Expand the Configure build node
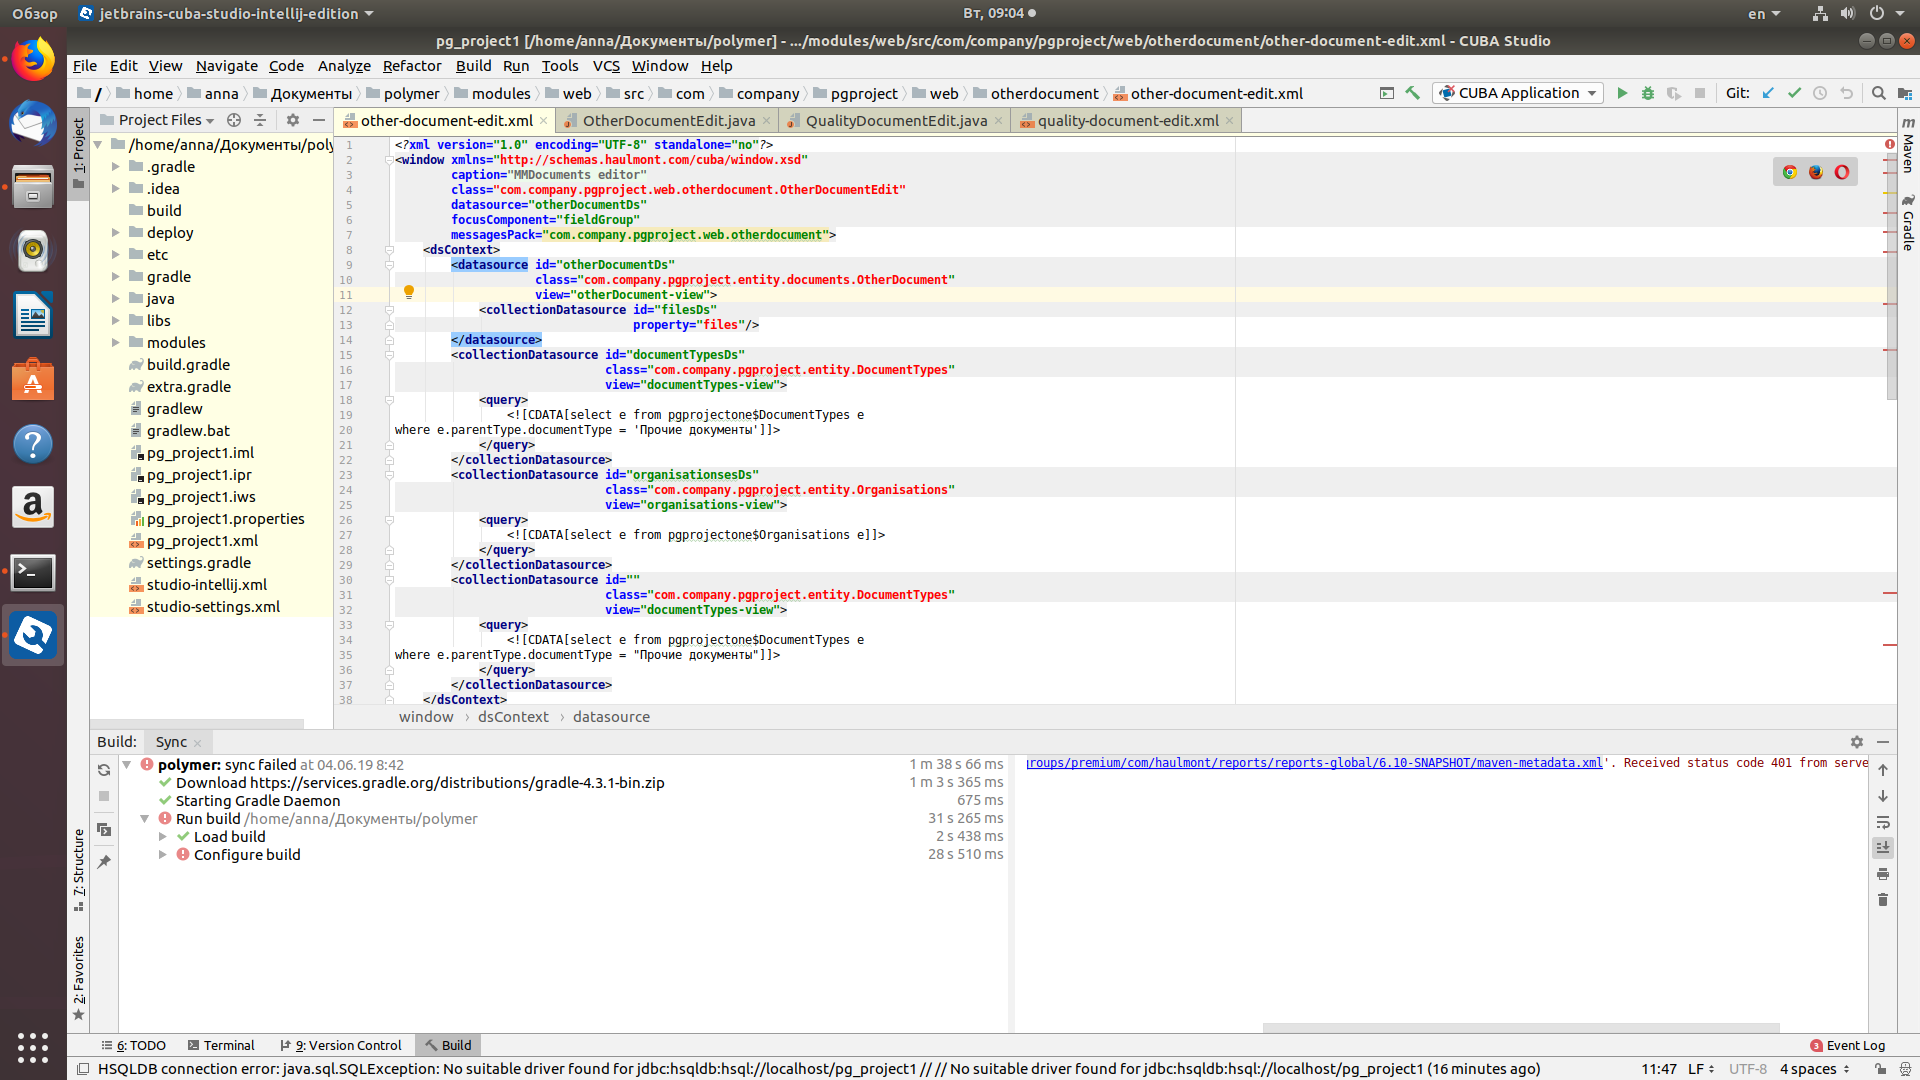Viewport: 1920px width, 1080px height. click(x=163, y=855)
